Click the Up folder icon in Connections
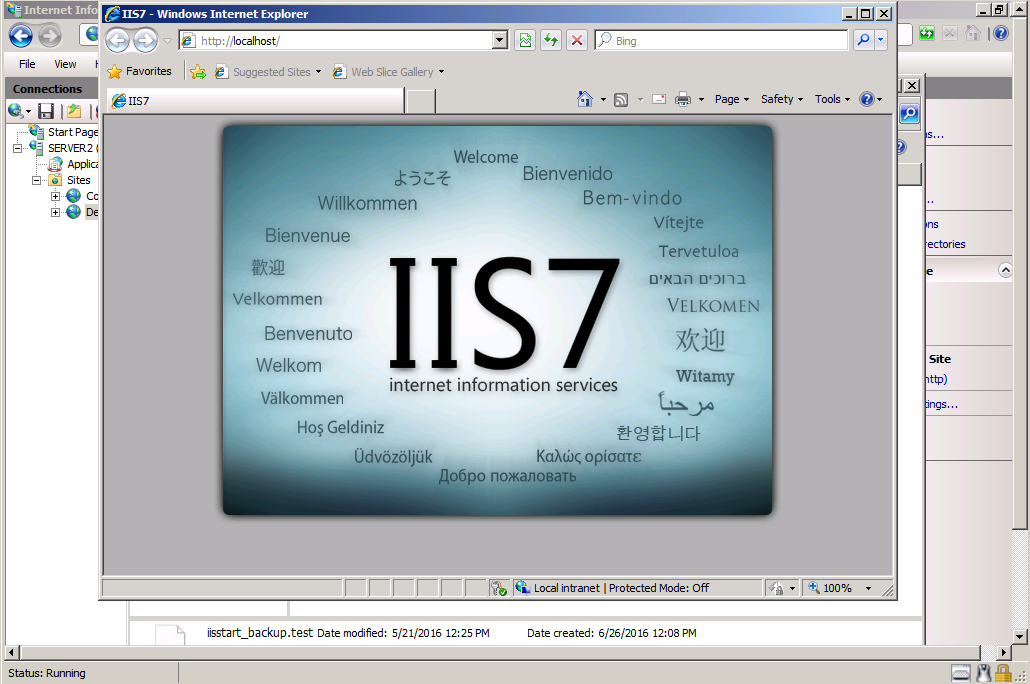 74,111
